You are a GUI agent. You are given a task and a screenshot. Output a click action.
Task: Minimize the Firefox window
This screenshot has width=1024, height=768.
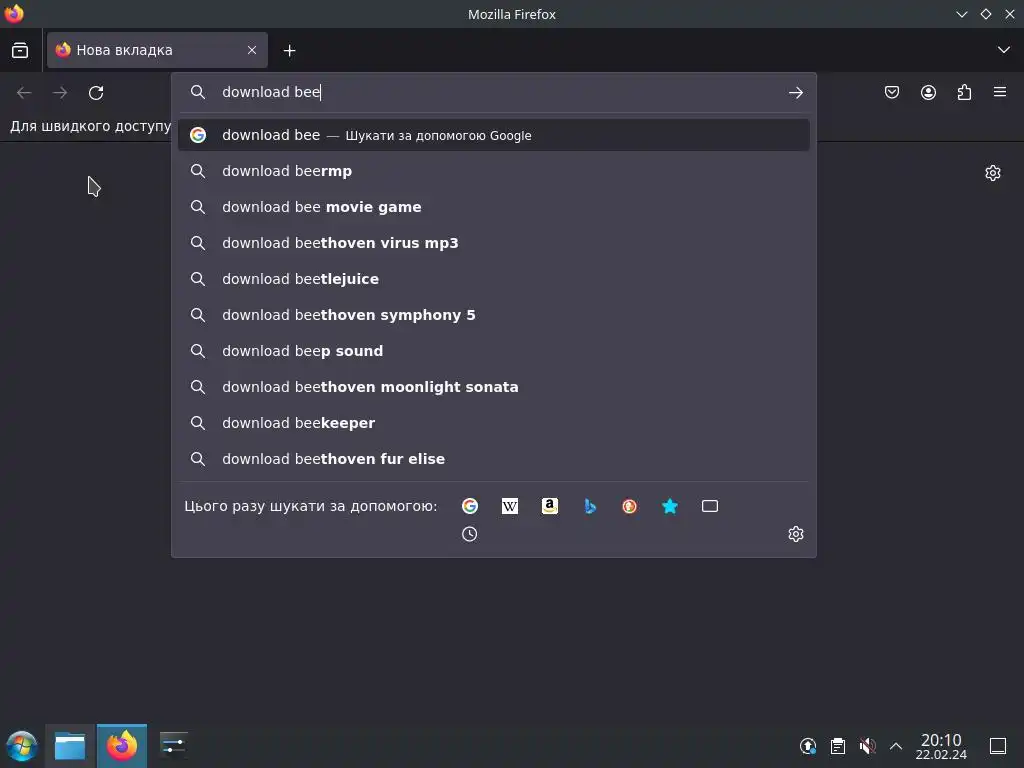(961, 14)
